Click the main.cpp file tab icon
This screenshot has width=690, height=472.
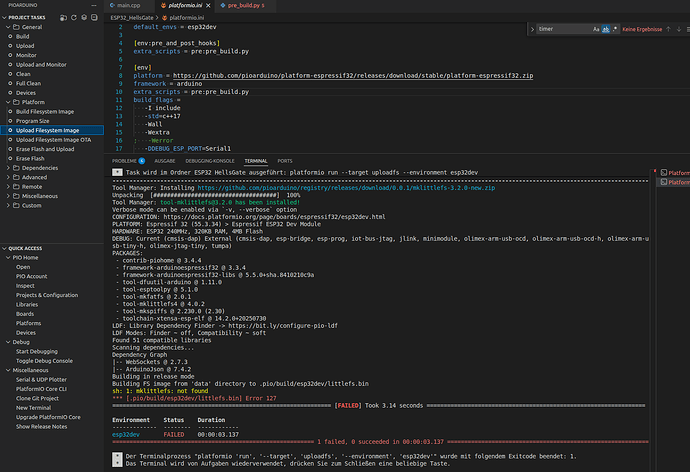112,6
